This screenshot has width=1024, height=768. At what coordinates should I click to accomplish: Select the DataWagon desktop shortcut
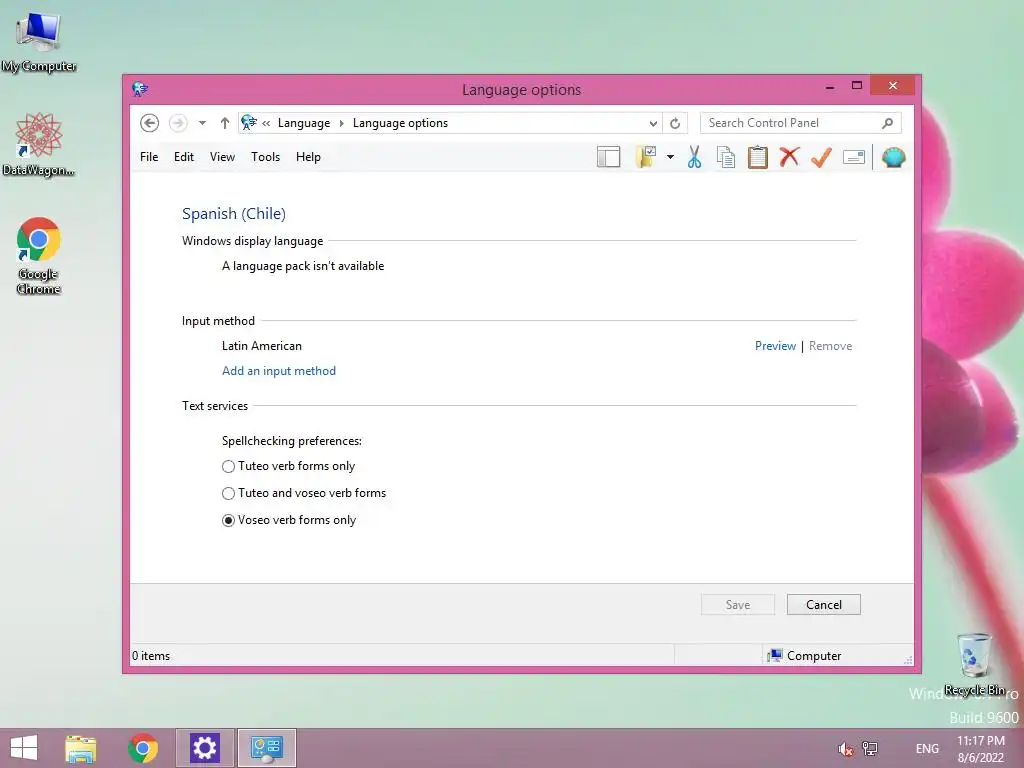click(x=39, y=144)
